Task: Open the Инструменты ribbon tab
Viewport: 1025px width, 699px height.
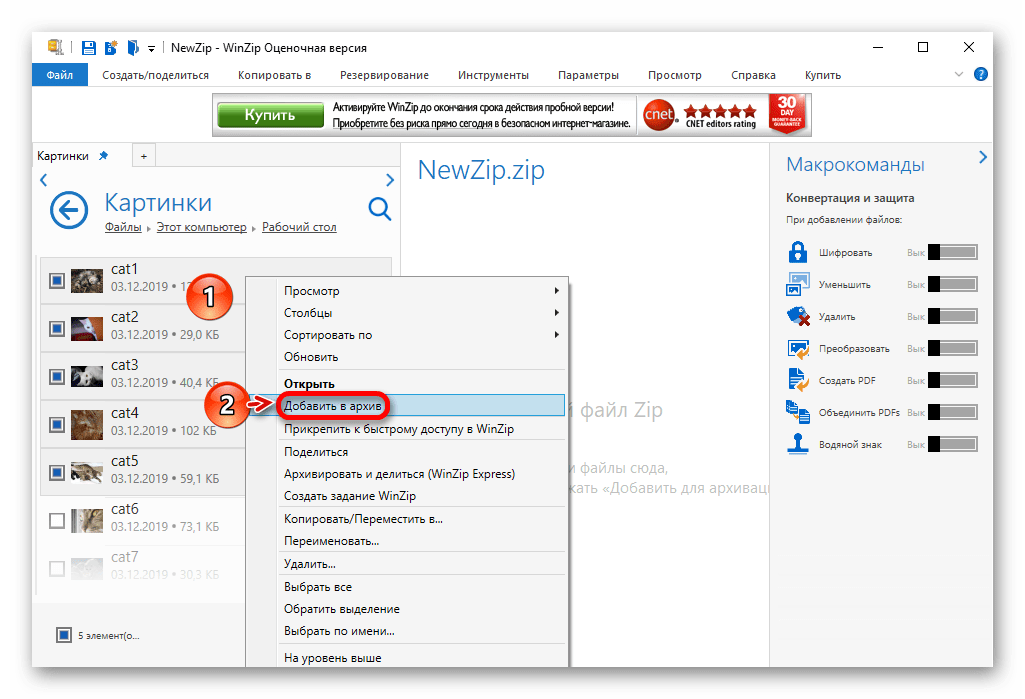Action: pyautogui.click(x=494, y=75)
